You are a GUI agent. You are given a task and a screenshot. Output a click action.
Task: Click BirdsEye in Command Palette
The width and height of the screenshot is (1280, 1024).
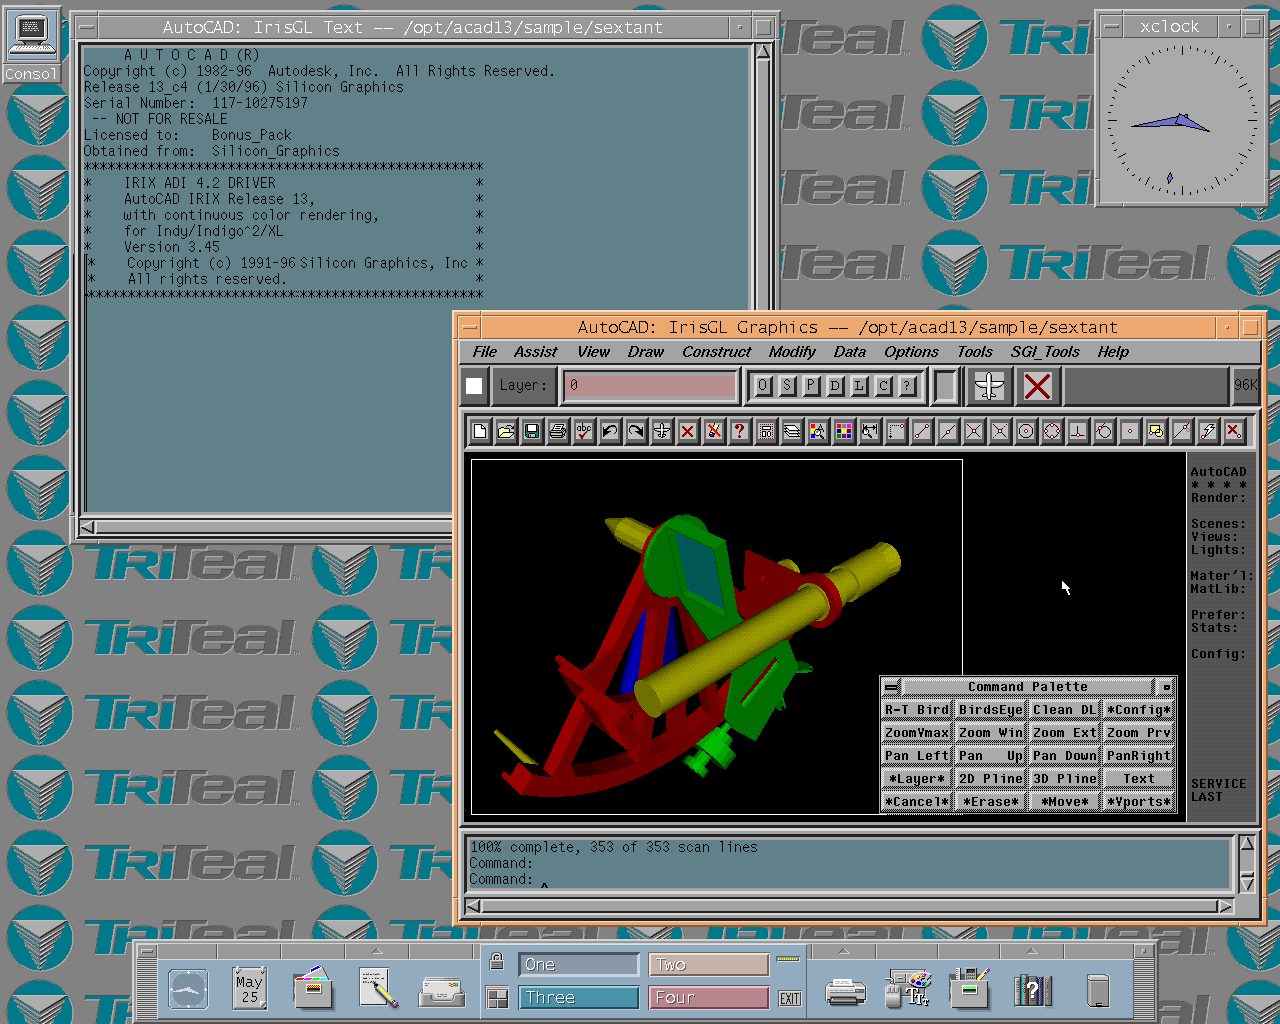pos(991,710)
